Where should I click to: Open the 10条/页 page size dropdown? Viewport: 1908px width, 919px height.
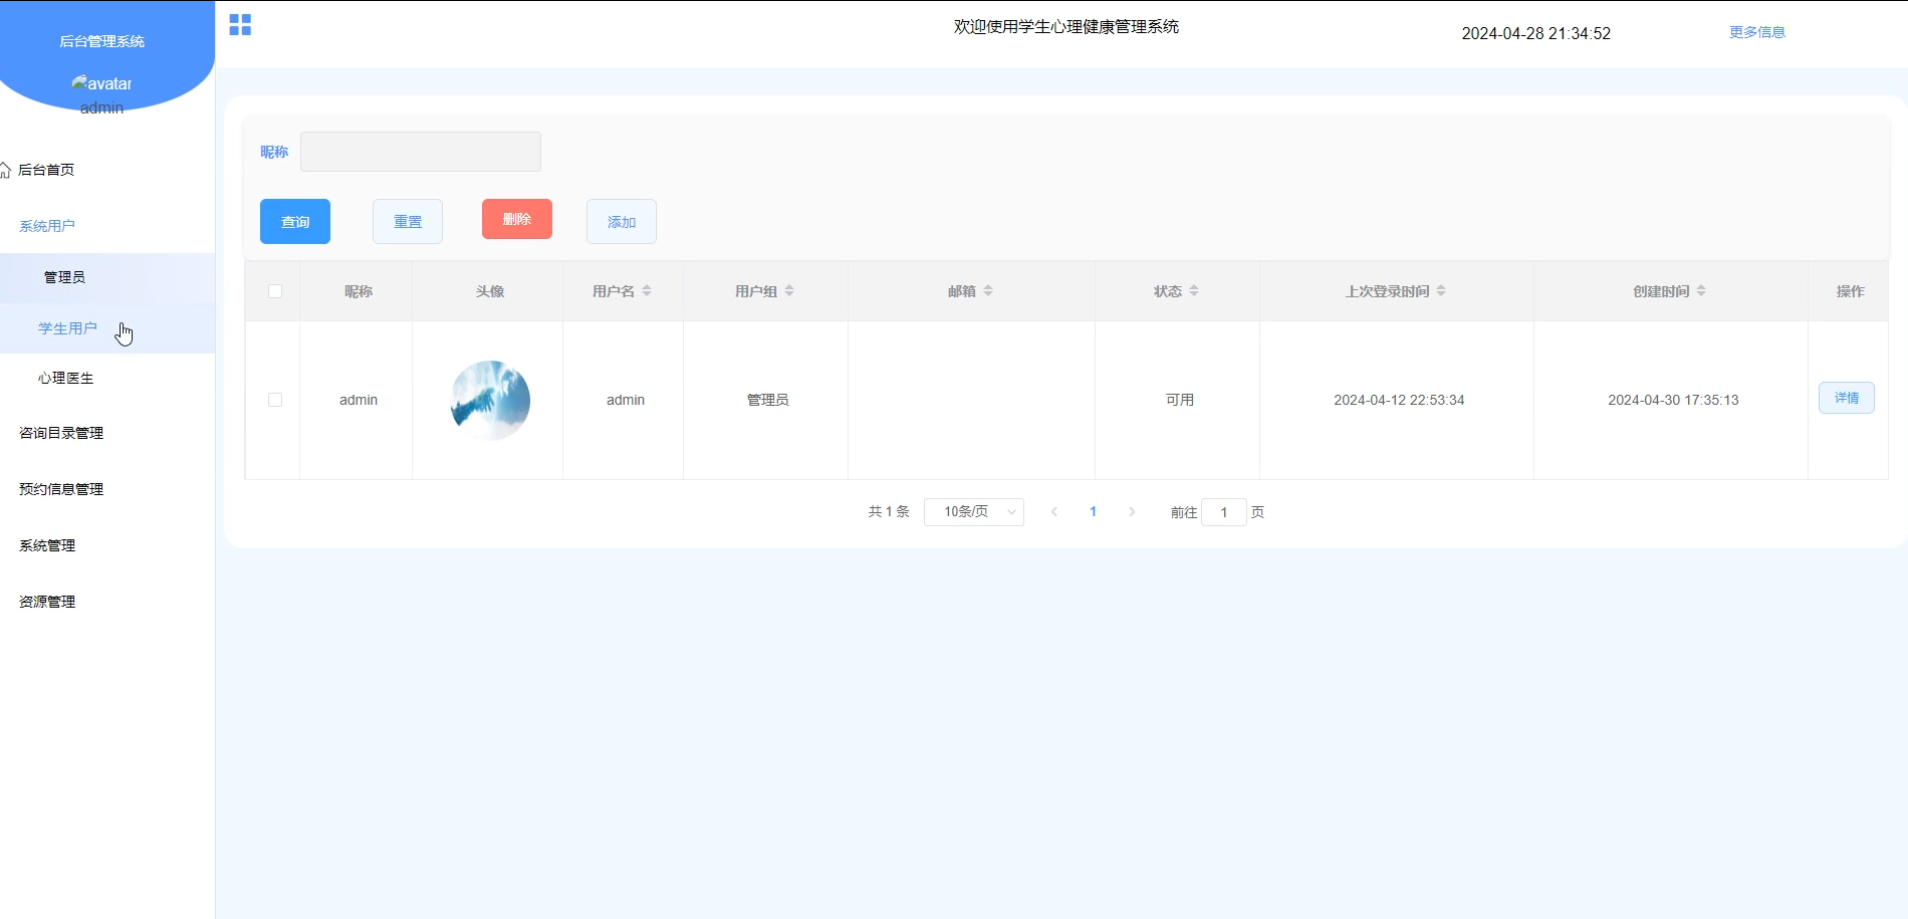coord(974,512)
